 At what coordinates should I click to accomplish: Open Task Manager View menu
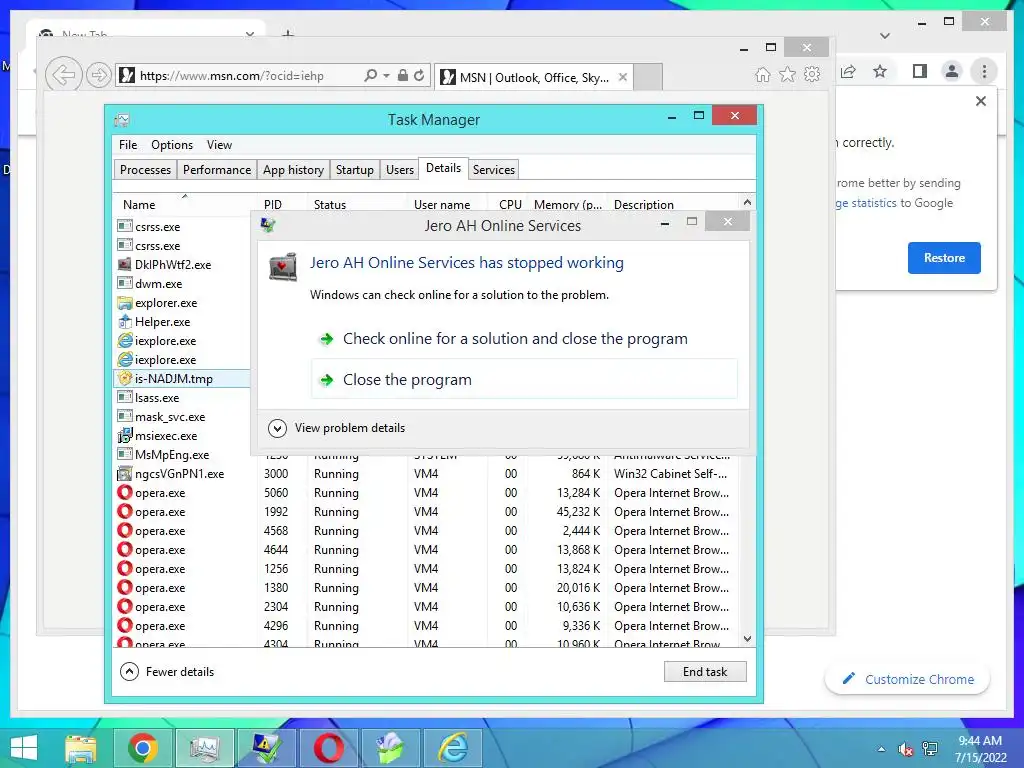[219, 145]
